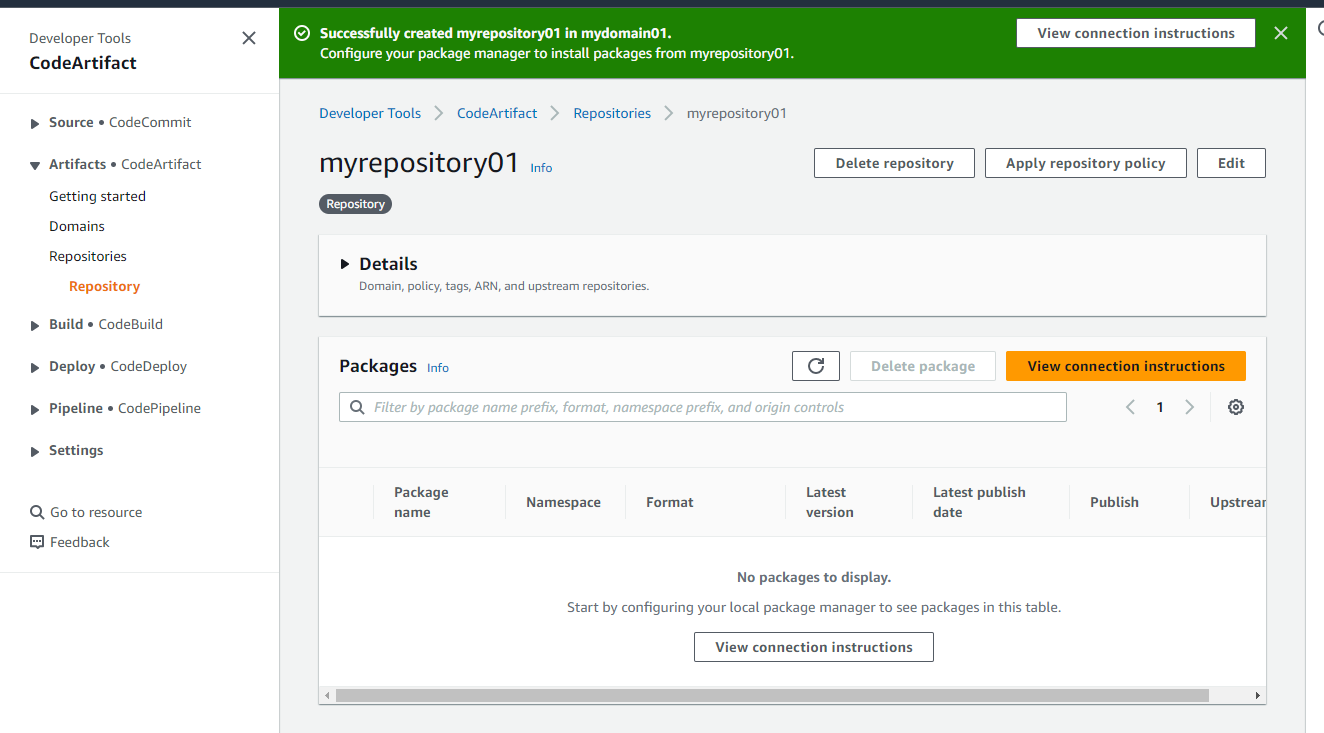Click View connection instructions in the green banner
The height and width of the screenshot is (733, 1324).
[x=1136, y=33]
